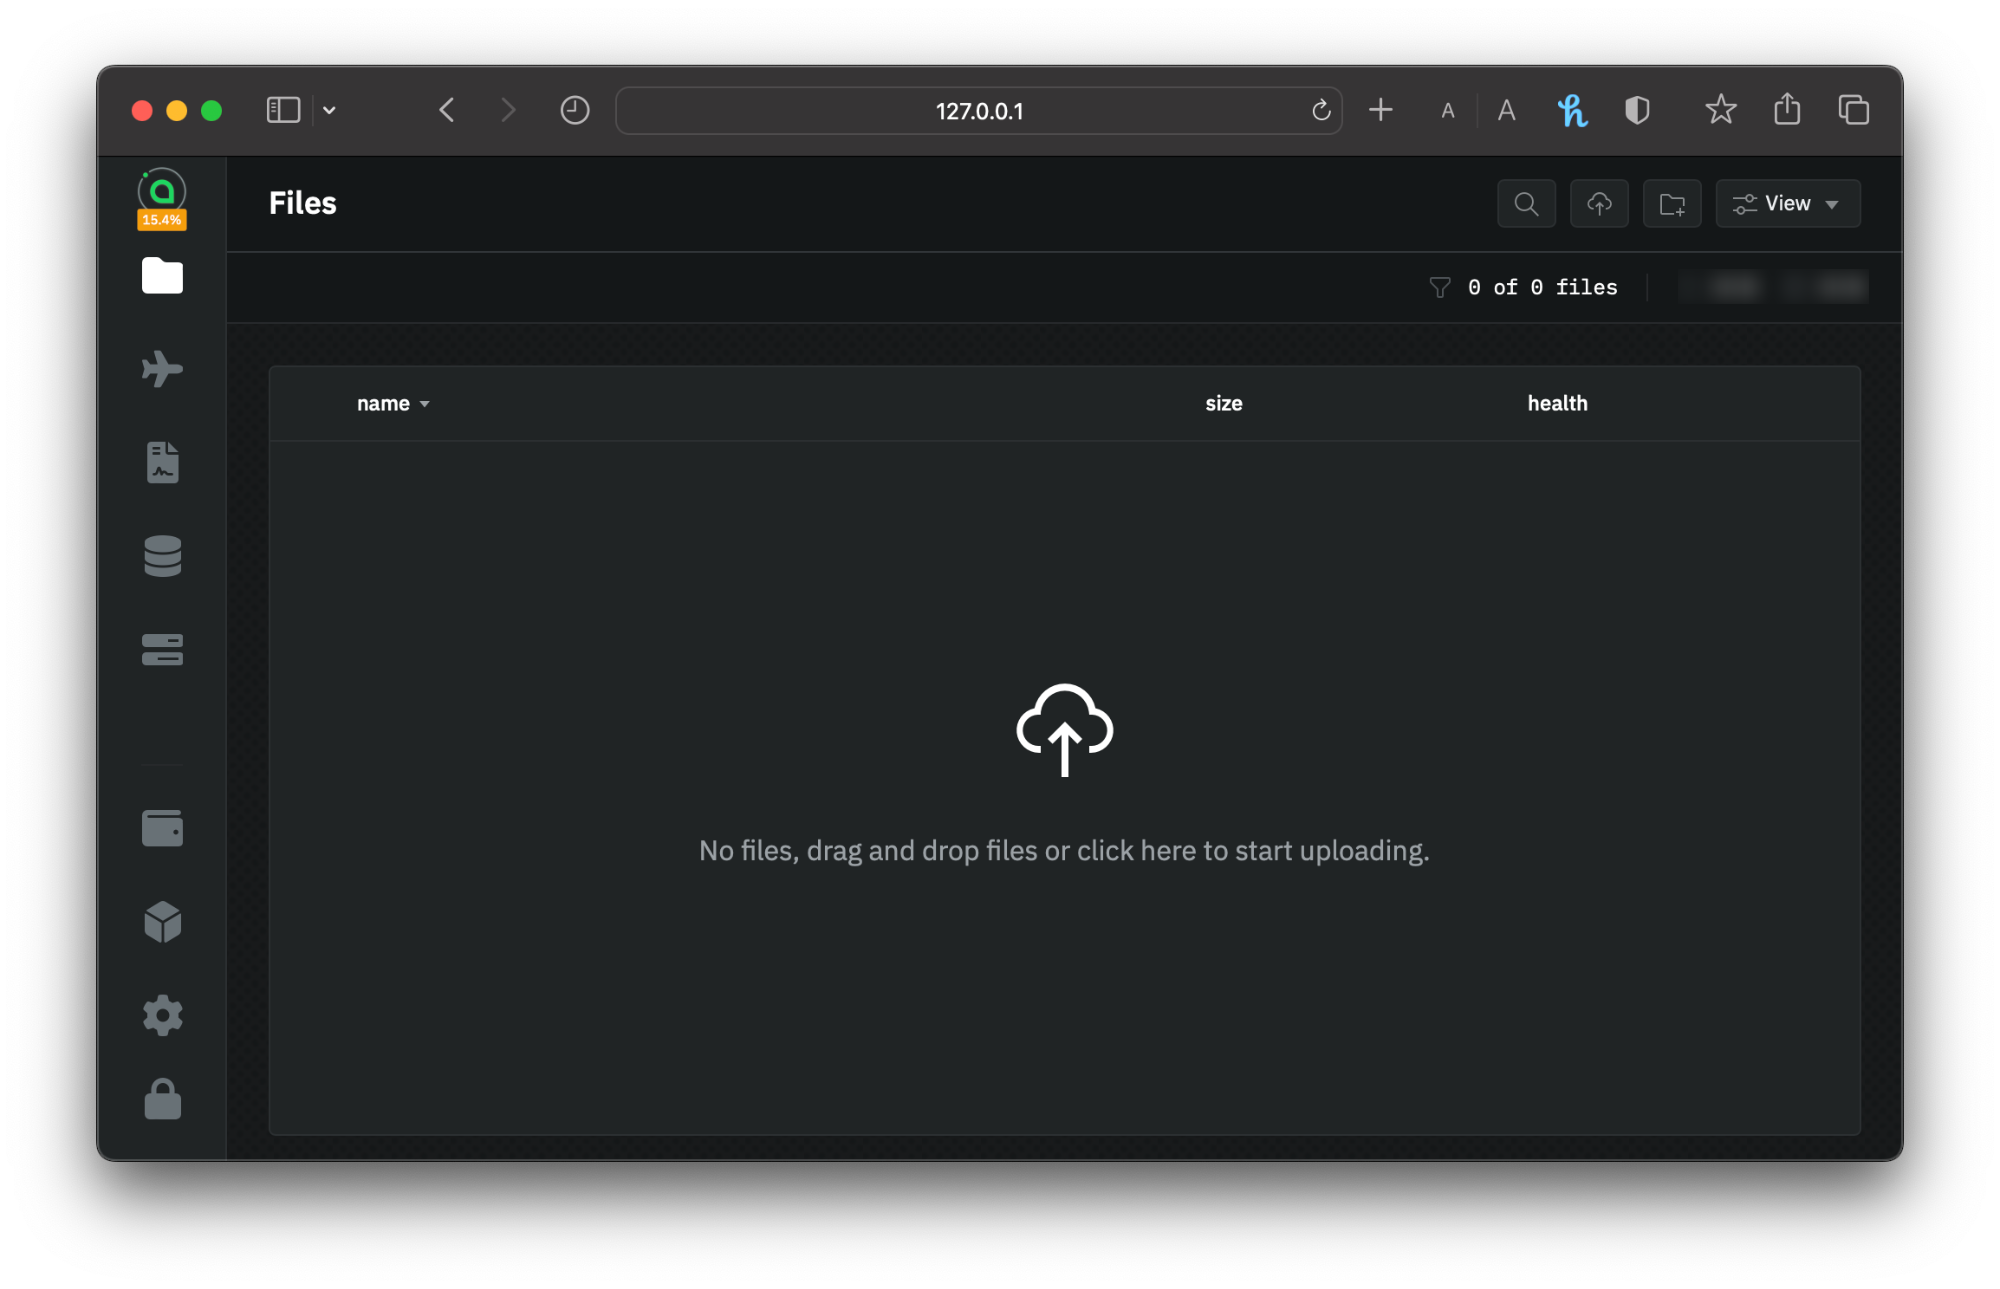Expand the View options dropdown
Image resolution: width=2000 pixels, height=1289 pixels.
pyautogui.click(x=1787, y=204)
